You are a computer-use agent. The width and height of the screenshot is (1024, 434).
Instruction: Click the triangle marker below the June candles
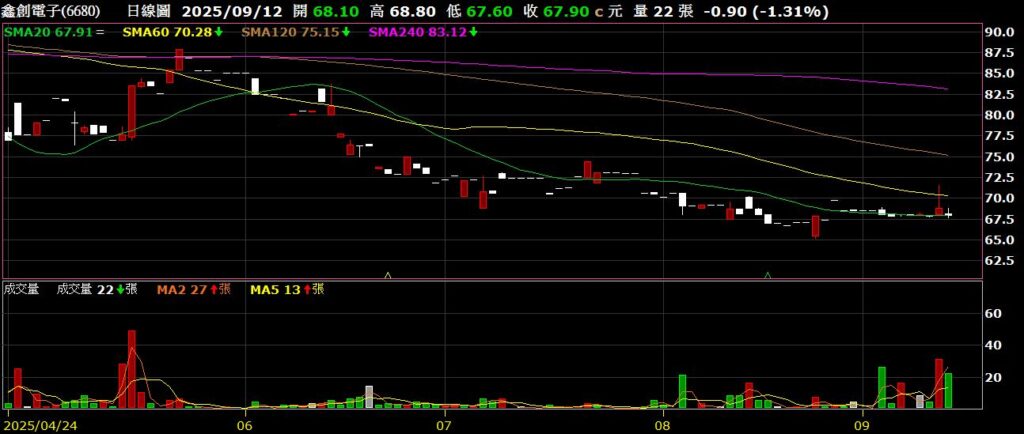click(387, 273)
